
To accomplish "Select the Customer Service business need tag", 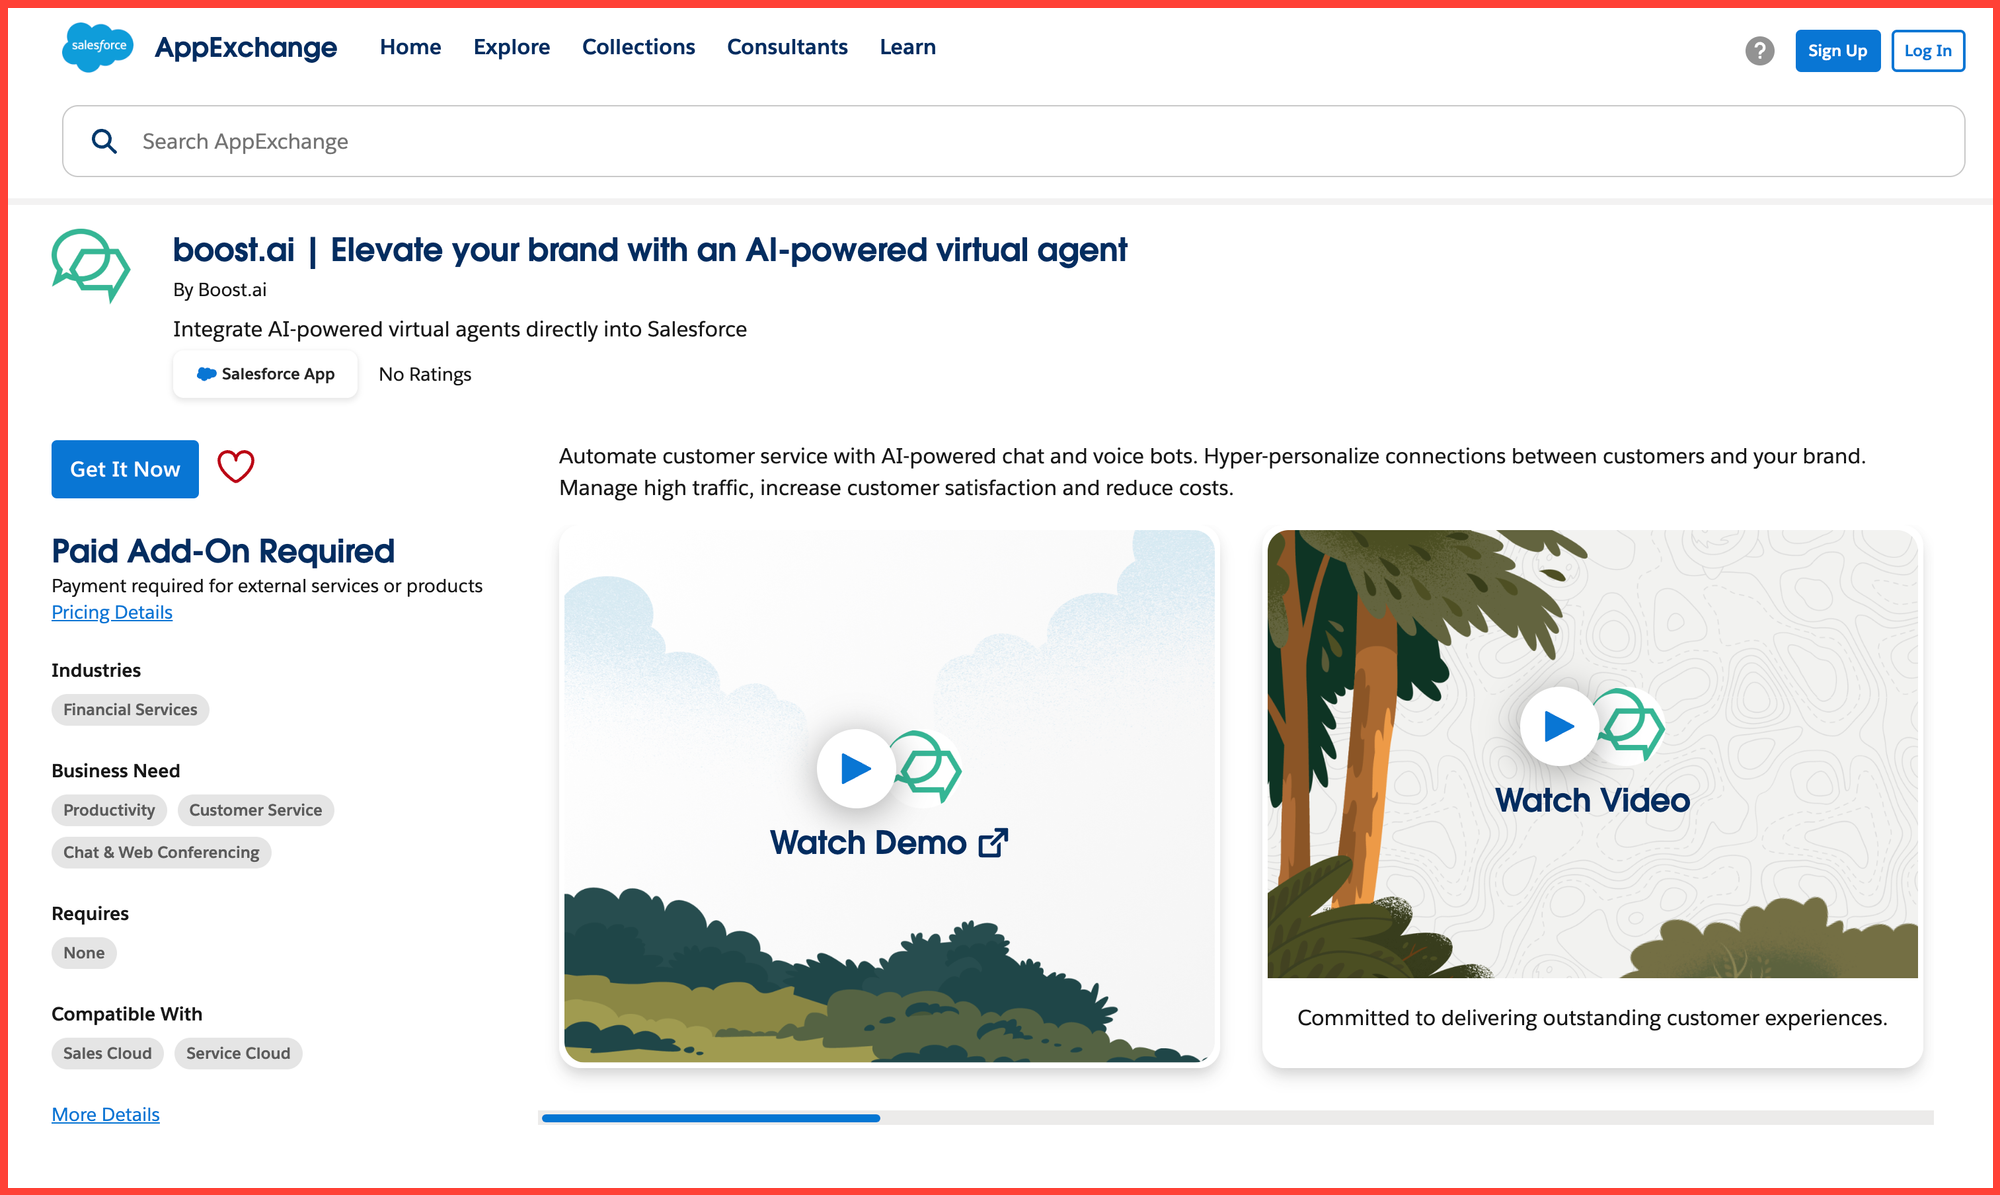I will 256,810.
